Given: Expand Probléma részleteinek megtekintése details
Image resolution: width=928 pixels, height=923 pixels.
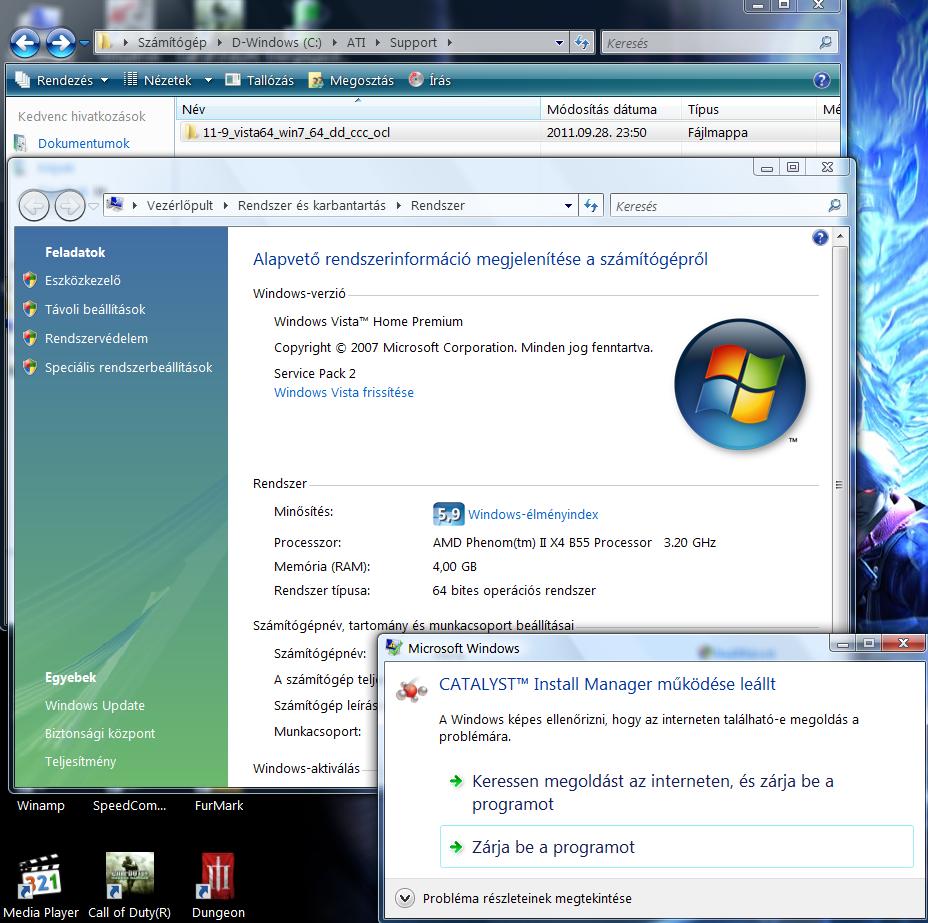Looking at the screenshot, I should coord(513,899).
